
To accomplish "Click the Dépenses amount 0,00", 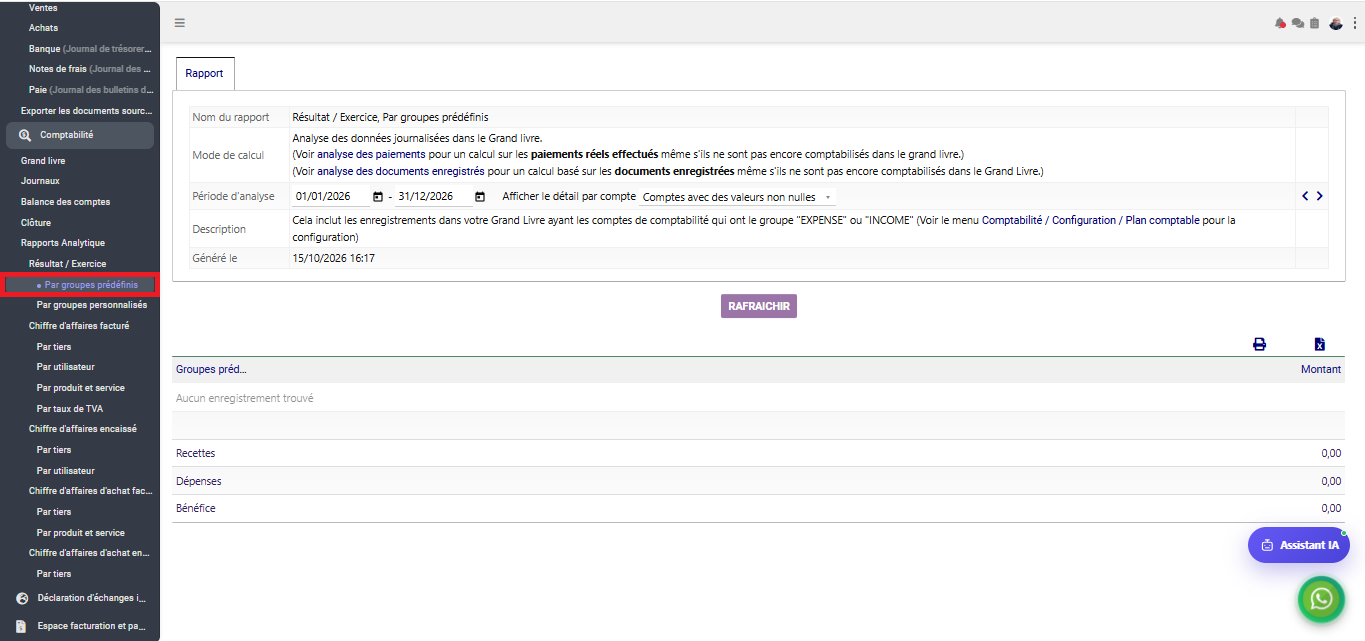I will point(1331,481).
